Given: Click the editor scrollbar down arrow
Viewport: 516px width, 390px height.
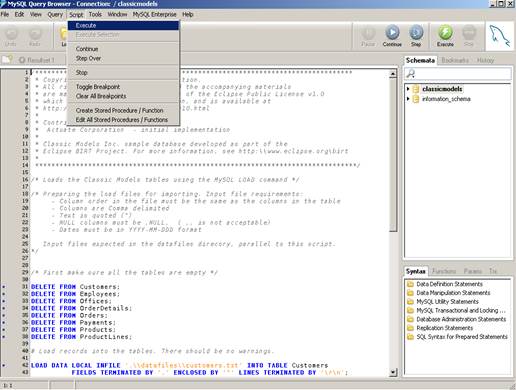Looking at the screenshot, I should pos(393,372).
